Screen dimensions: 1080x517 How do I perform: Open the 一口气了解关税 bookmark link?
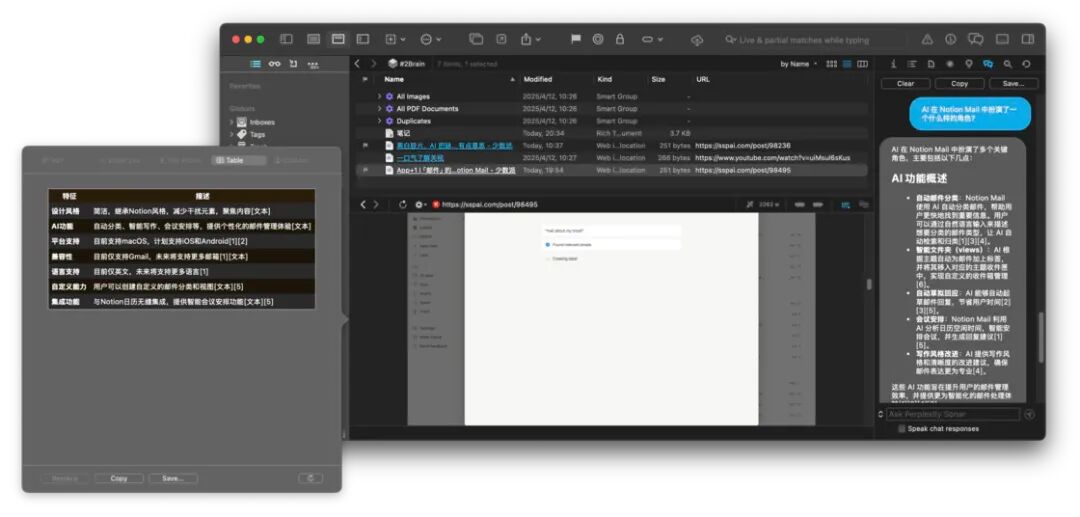420,158
